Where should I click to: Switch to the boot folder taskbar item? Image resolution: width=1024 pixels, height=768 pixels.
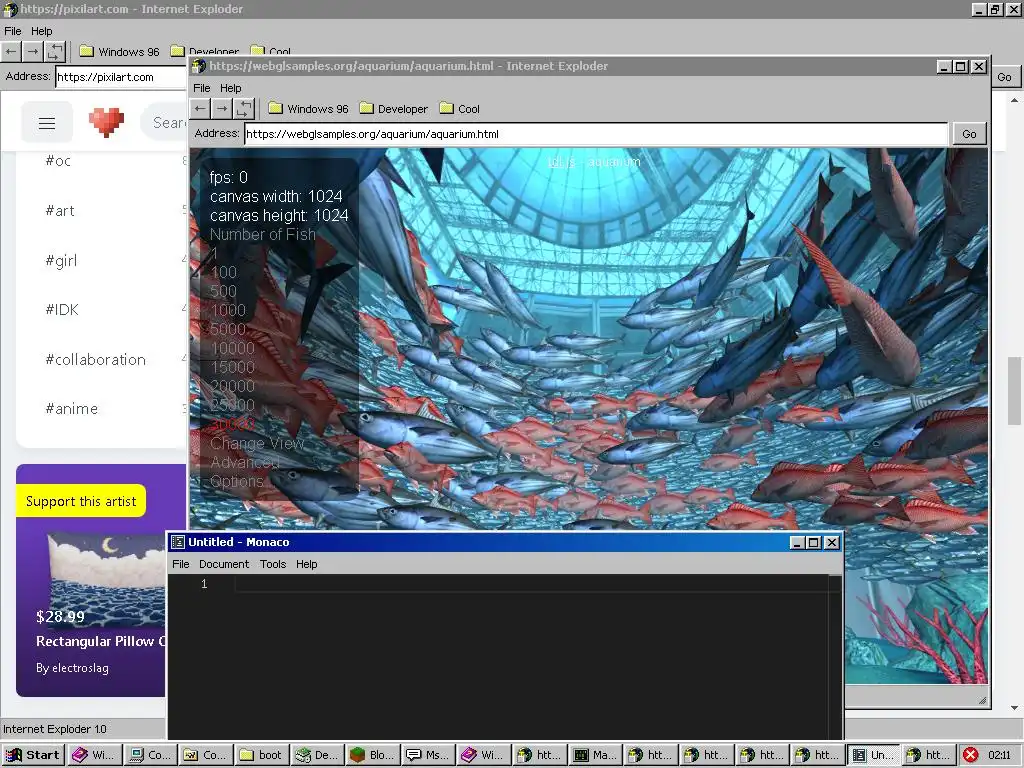click(261, 755)
